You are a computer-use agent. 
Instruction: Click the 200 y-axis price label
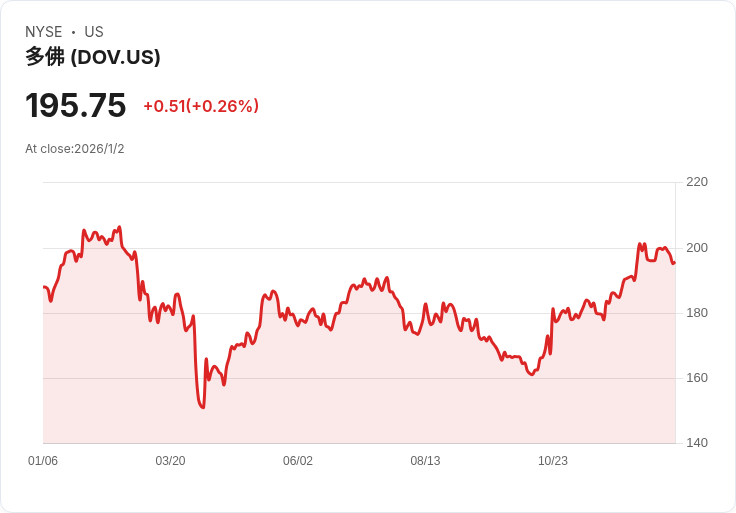(x=697, y=248)
